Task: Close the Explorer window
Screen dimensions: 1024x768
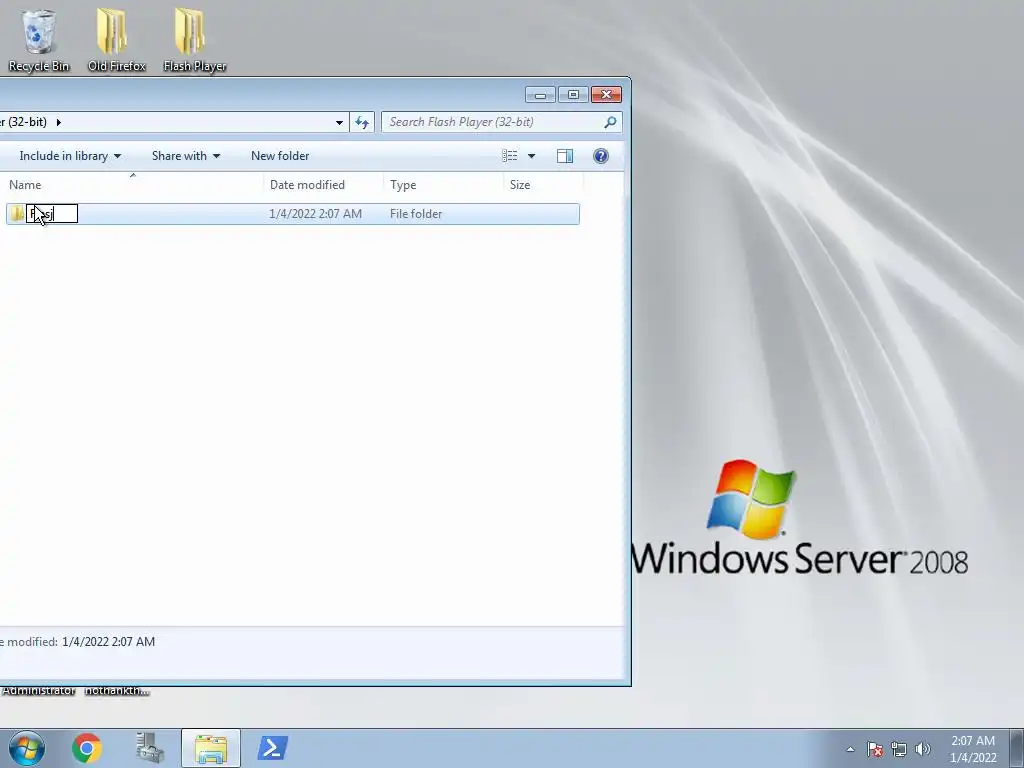Action: click(x=606, y=95)
